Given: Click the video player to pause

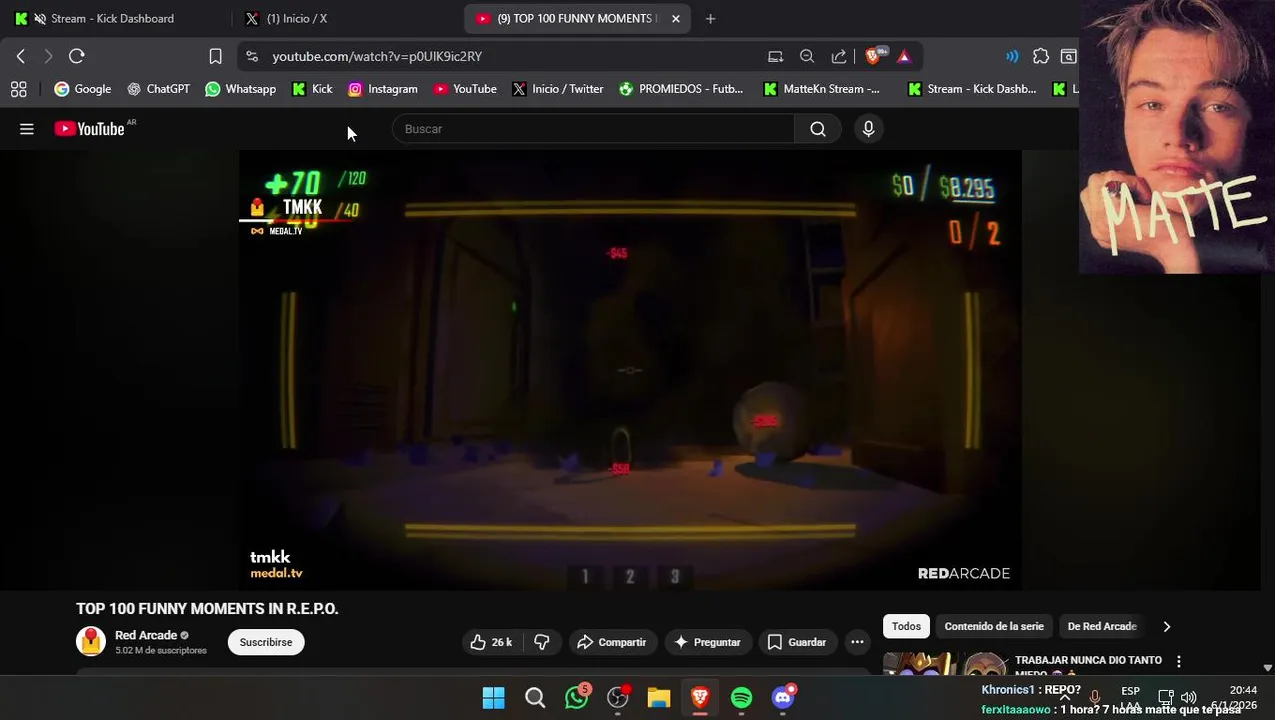Looking at the screenshot, I should point(630,370).
